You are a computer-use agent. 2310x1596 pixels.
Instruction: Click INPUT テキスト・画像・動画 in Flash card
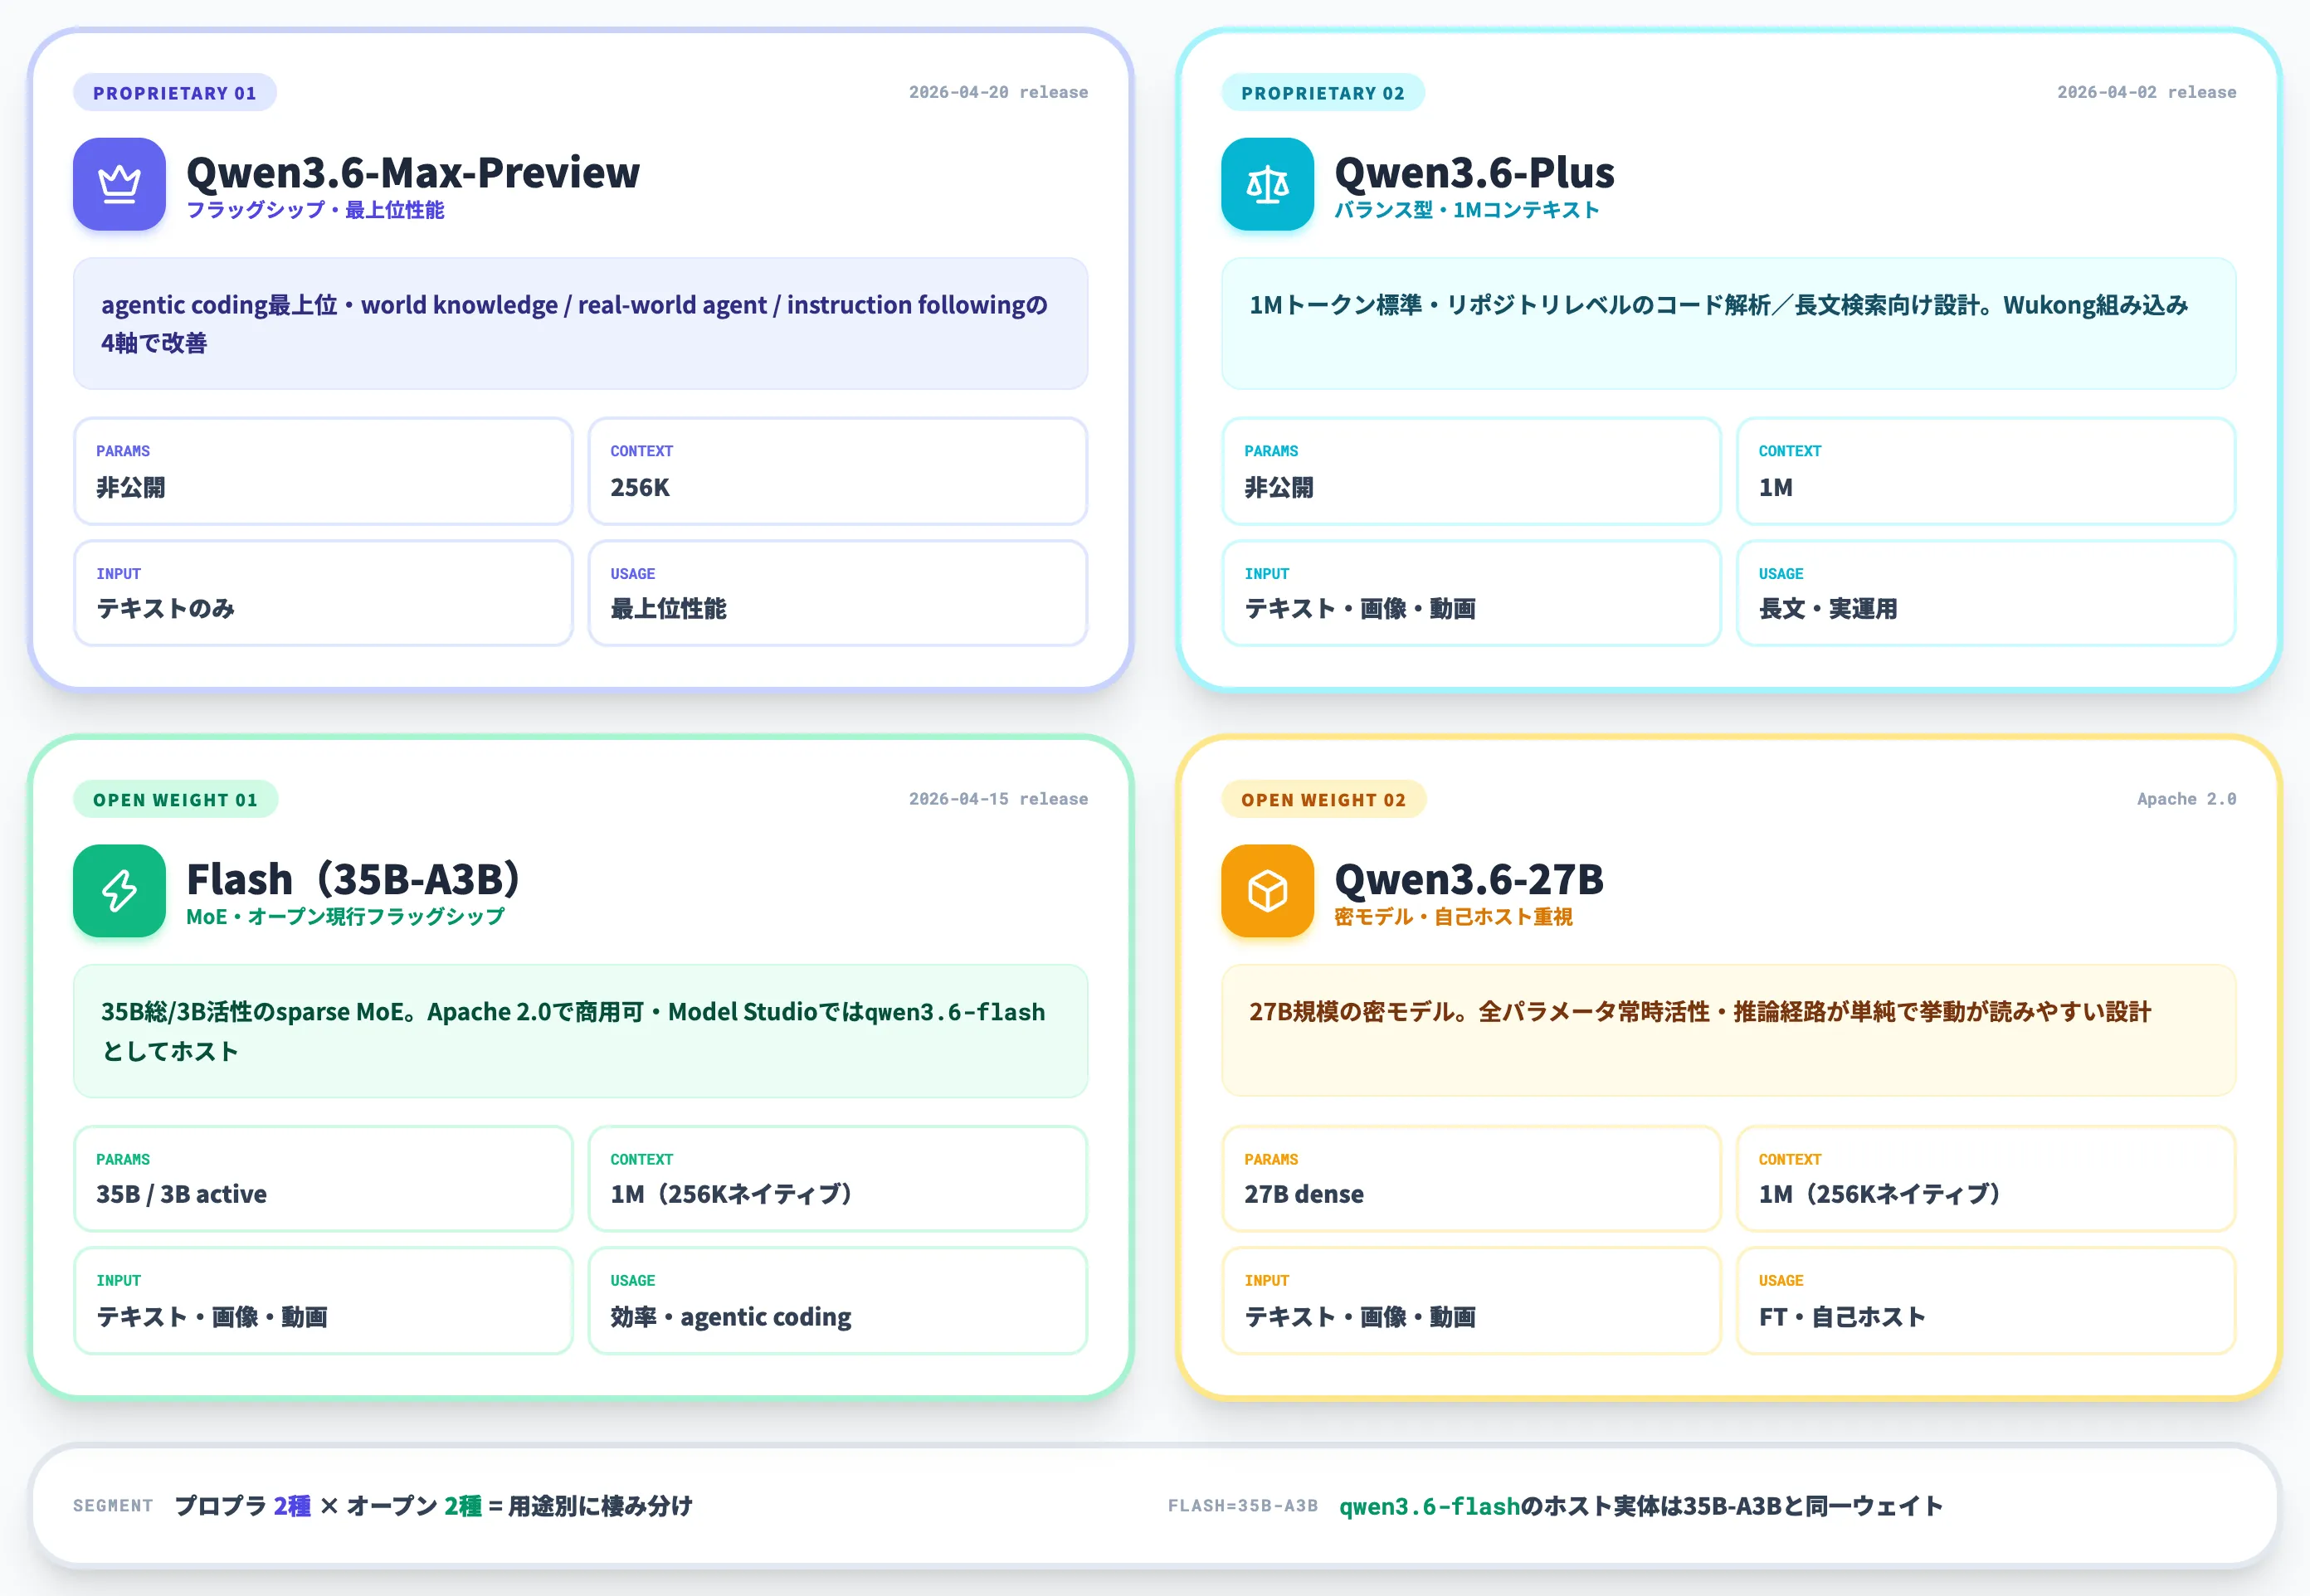click(x=323, y=1301)
